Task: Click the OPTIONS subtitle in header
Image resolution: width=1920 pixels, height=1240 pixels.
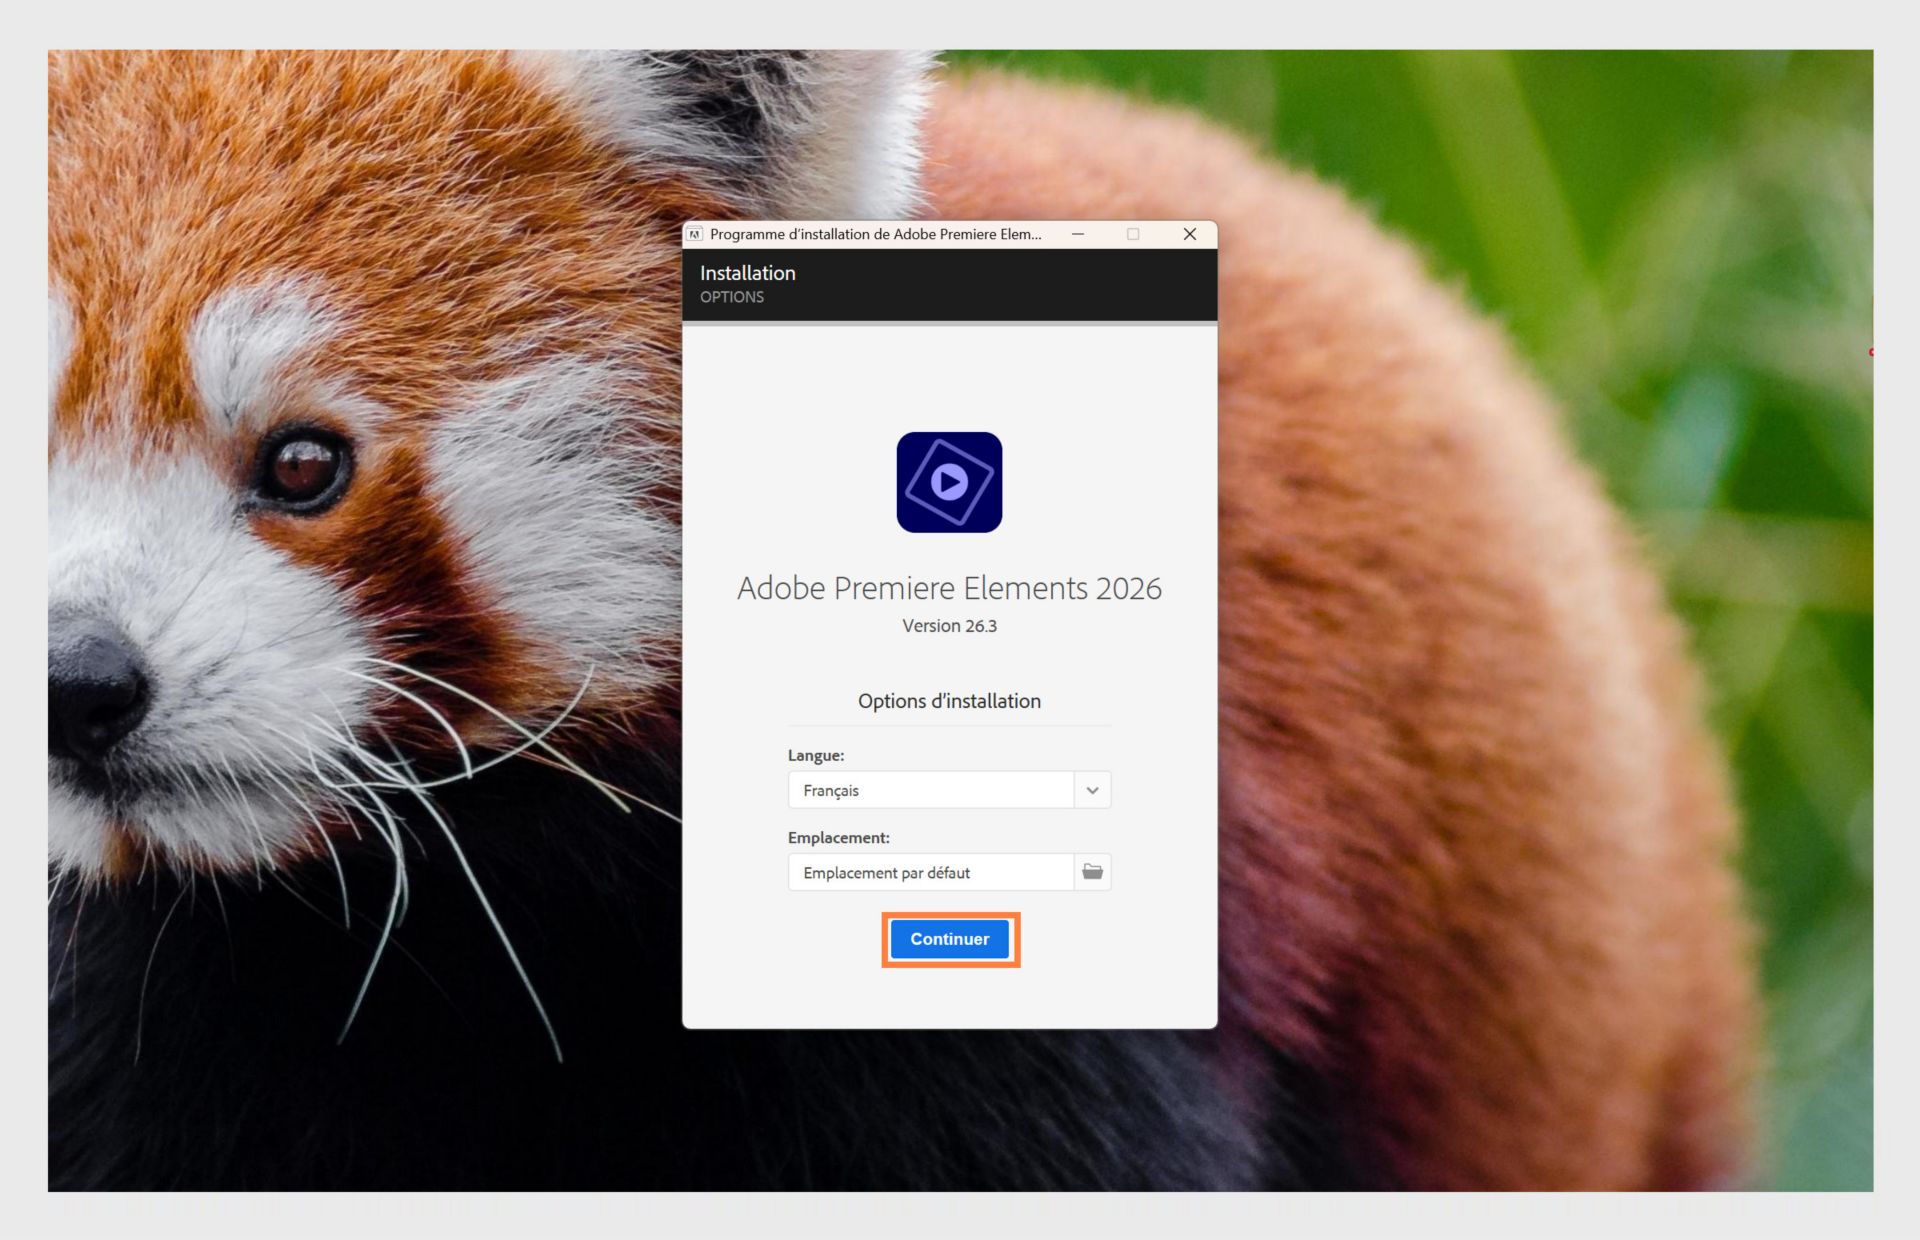Action: point(731,297)
